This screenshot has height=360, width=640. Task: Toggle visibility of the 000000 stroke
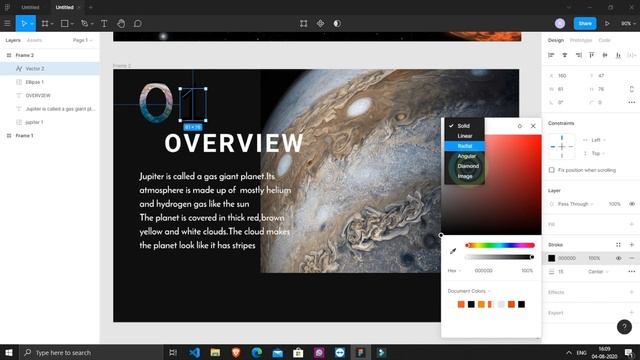pos(618,258)
